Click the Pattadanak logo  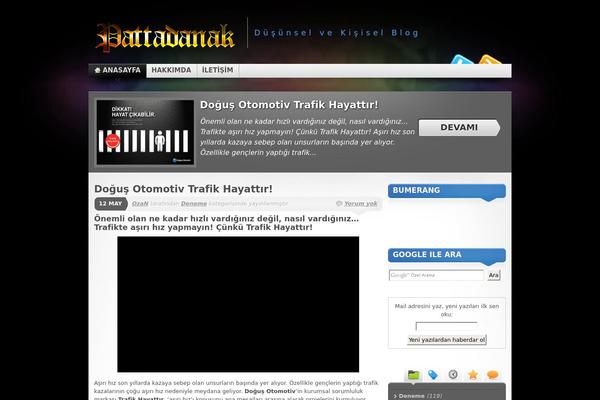(165, 37)
